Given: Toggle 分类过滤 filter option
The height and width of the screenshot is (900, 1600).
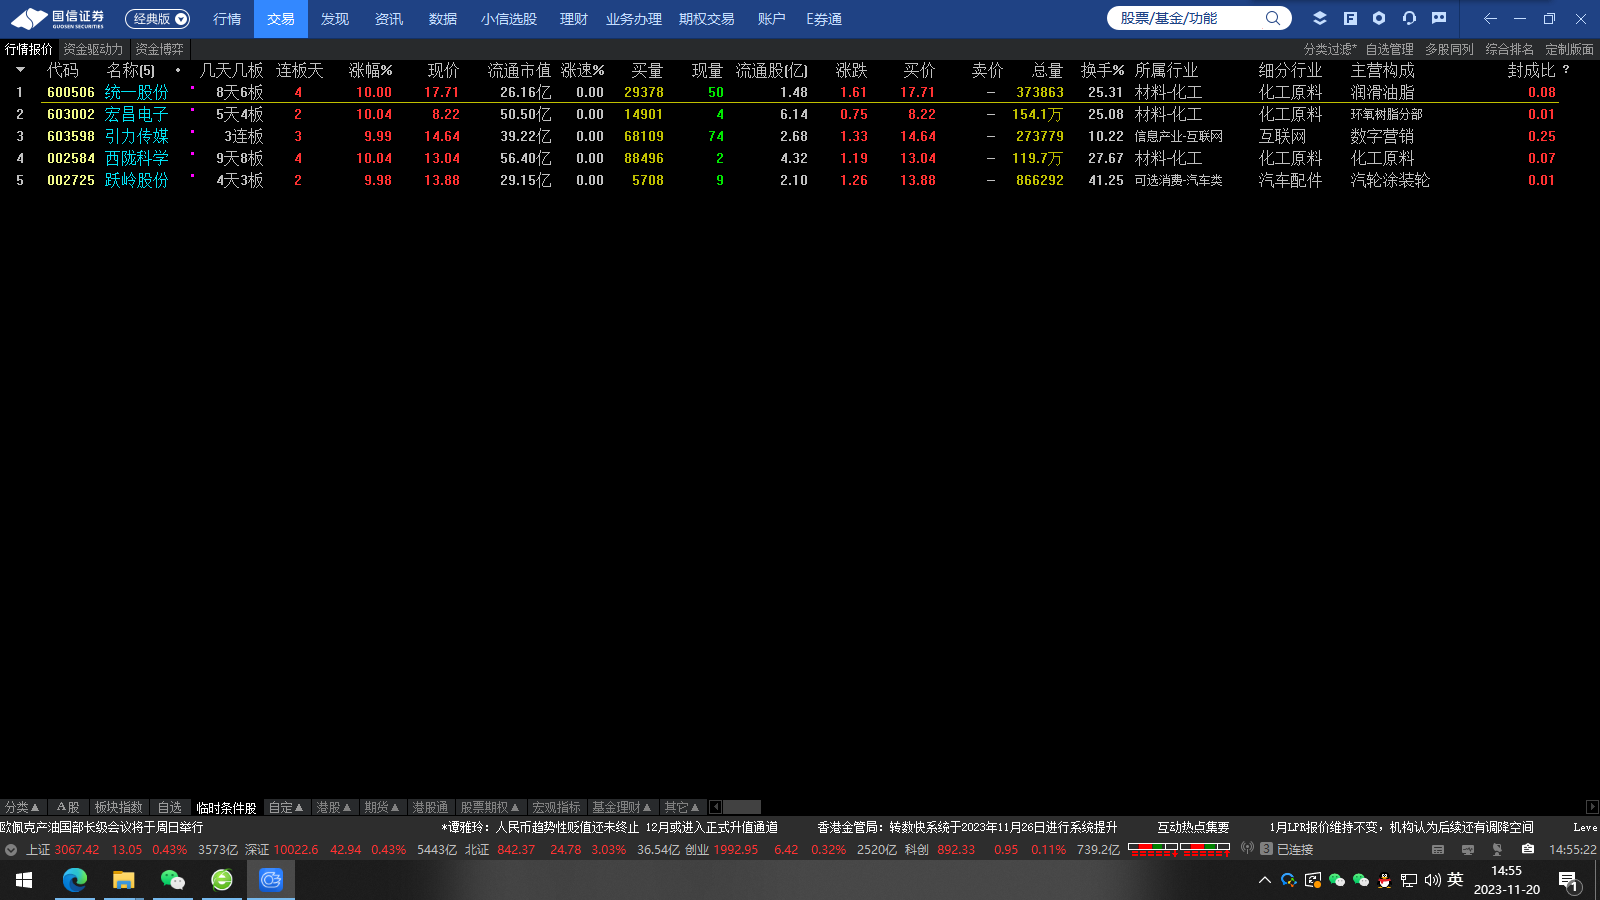Looking at the screenshot, I should click(1329, 49).
